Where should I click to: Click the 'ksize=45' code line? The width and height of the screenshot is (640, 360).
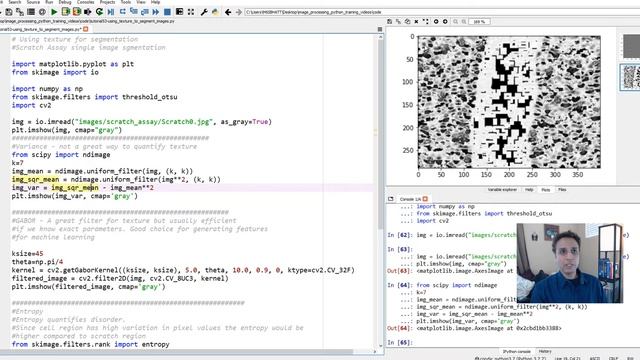pos(27,253)
